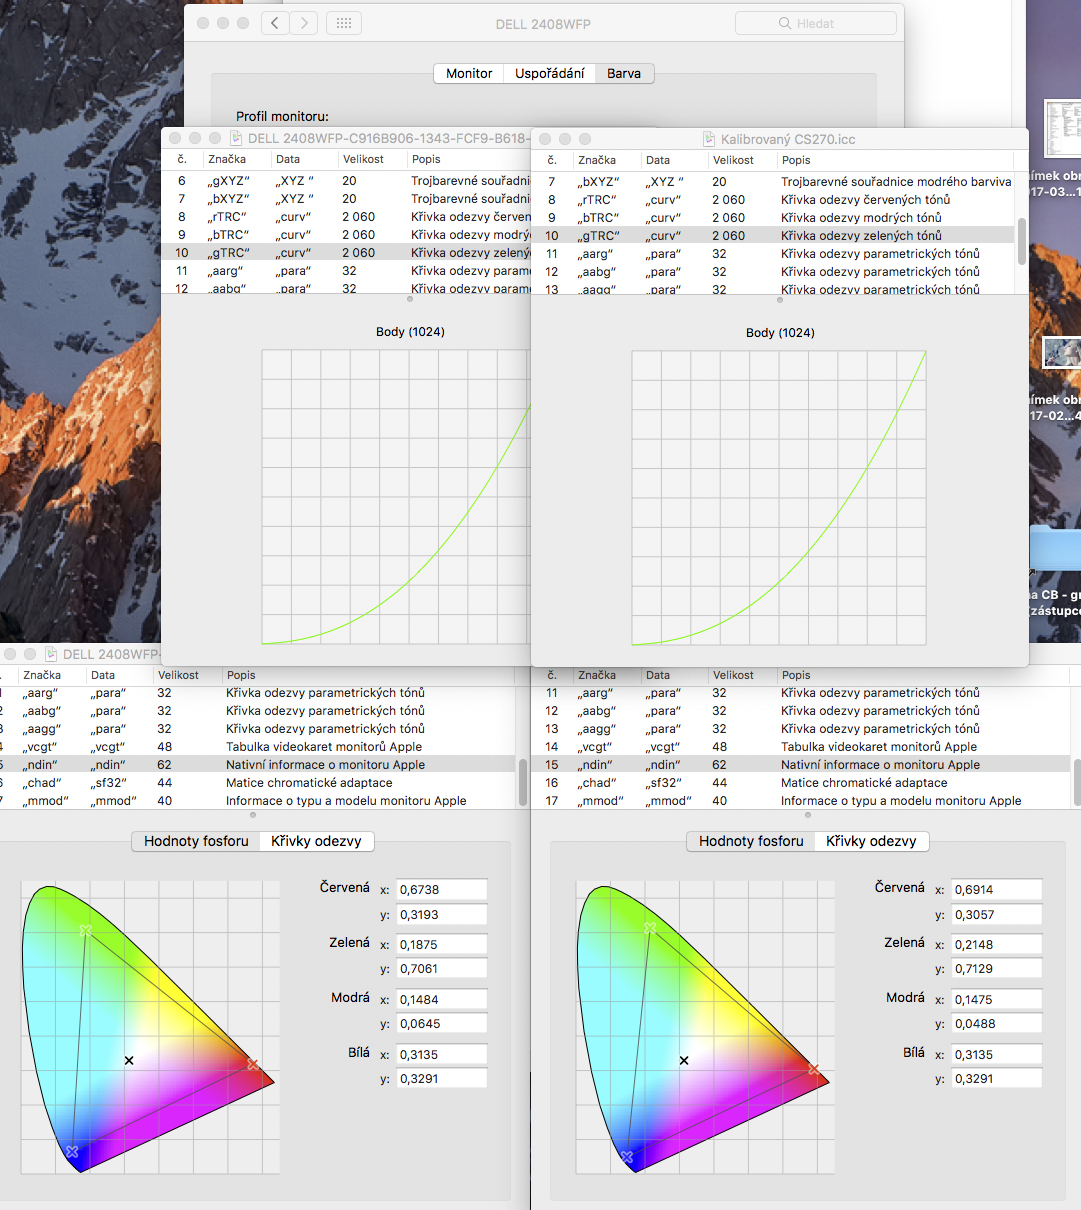Click the show-all grid button in toolbar

click(x=344, y=23)
